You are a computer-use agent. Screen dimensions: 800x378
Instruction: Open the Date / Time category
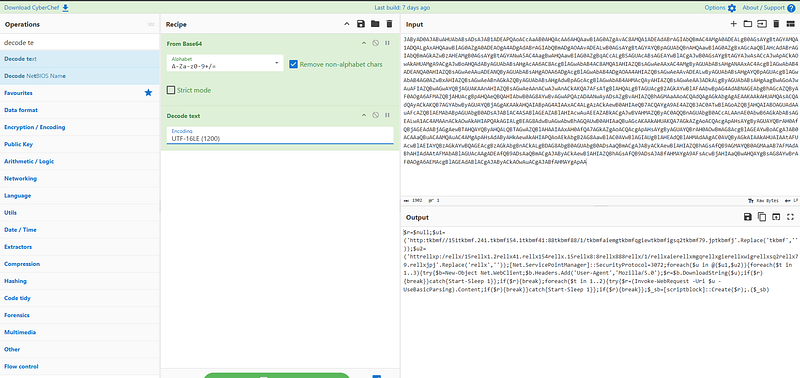[79, 230]
